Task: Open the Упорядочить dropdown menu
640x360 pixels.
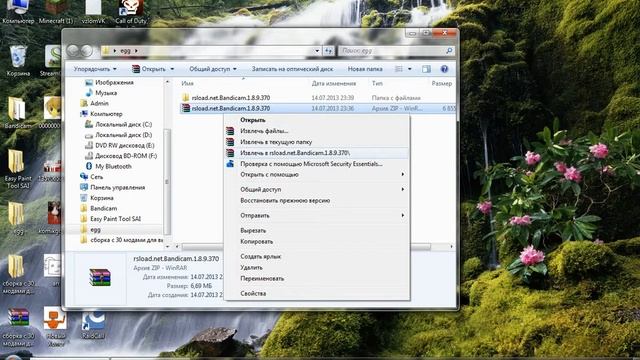Action: (95, 69)
